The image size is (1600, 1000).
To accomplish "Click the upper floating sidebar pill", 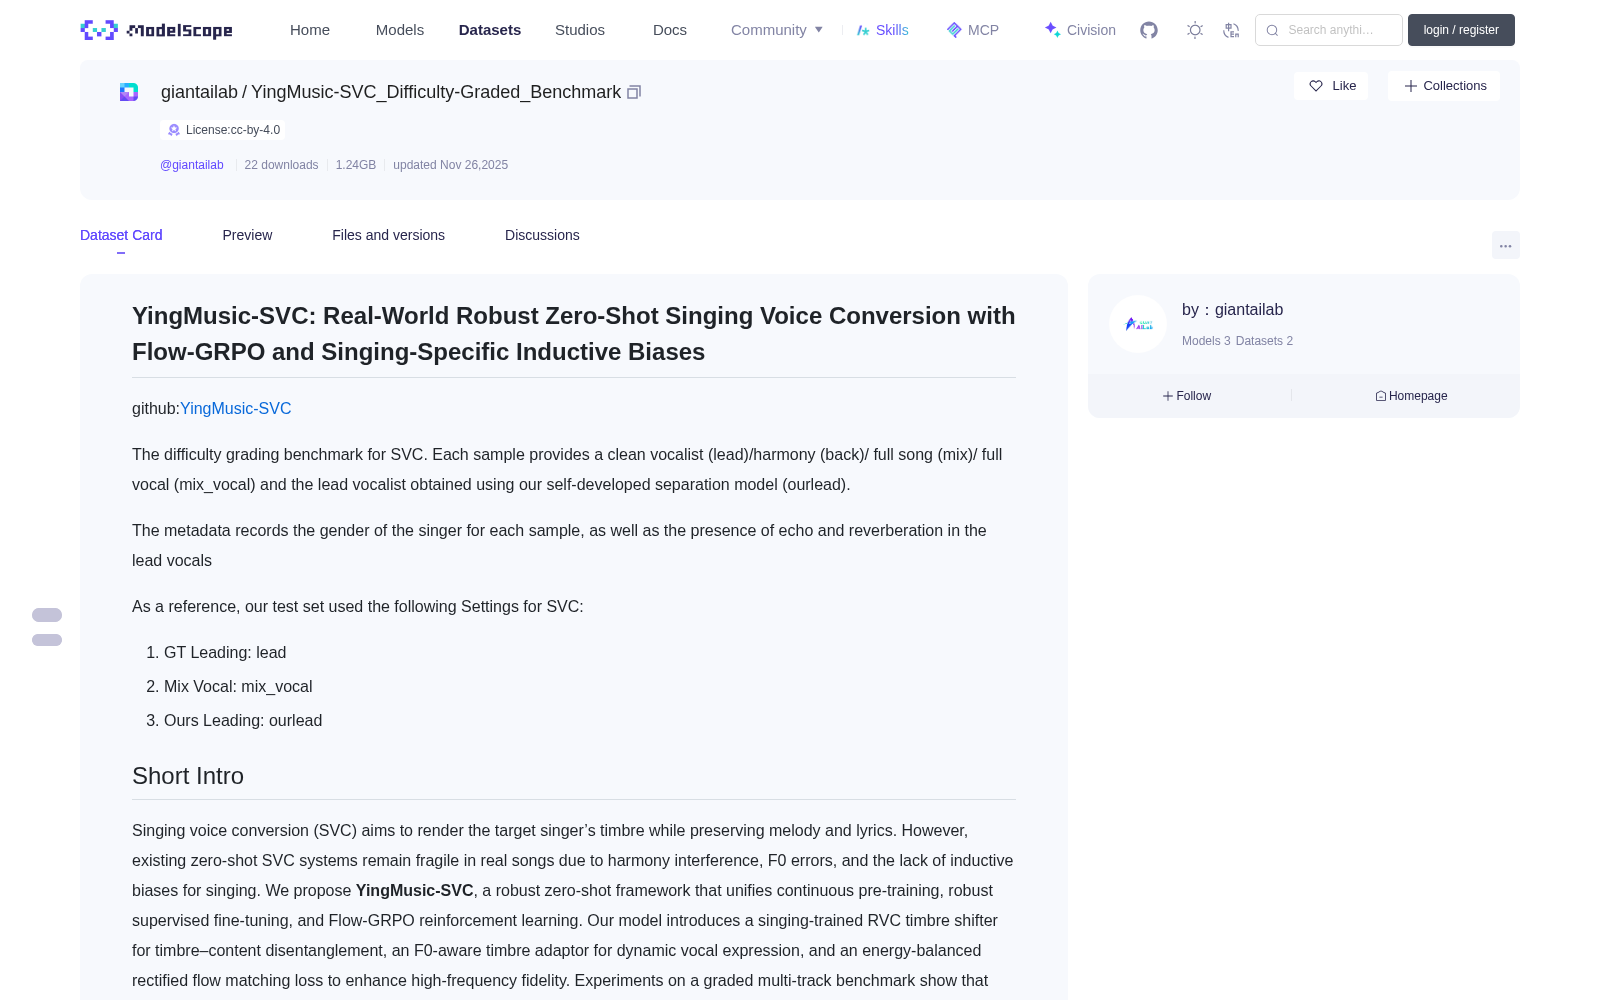I will (47, 615).
